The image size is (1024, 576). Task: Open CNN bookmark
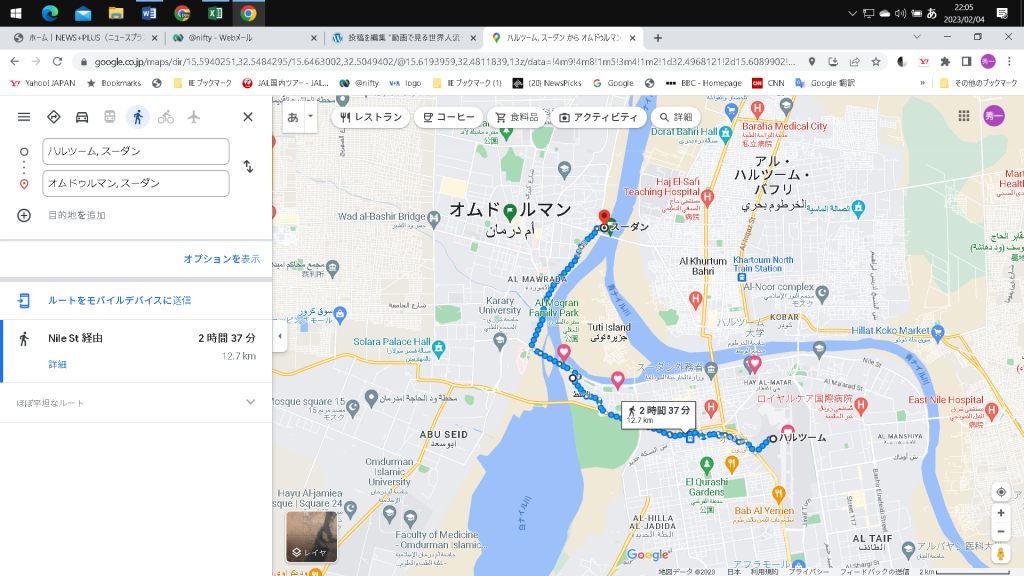tap(769, 83)
